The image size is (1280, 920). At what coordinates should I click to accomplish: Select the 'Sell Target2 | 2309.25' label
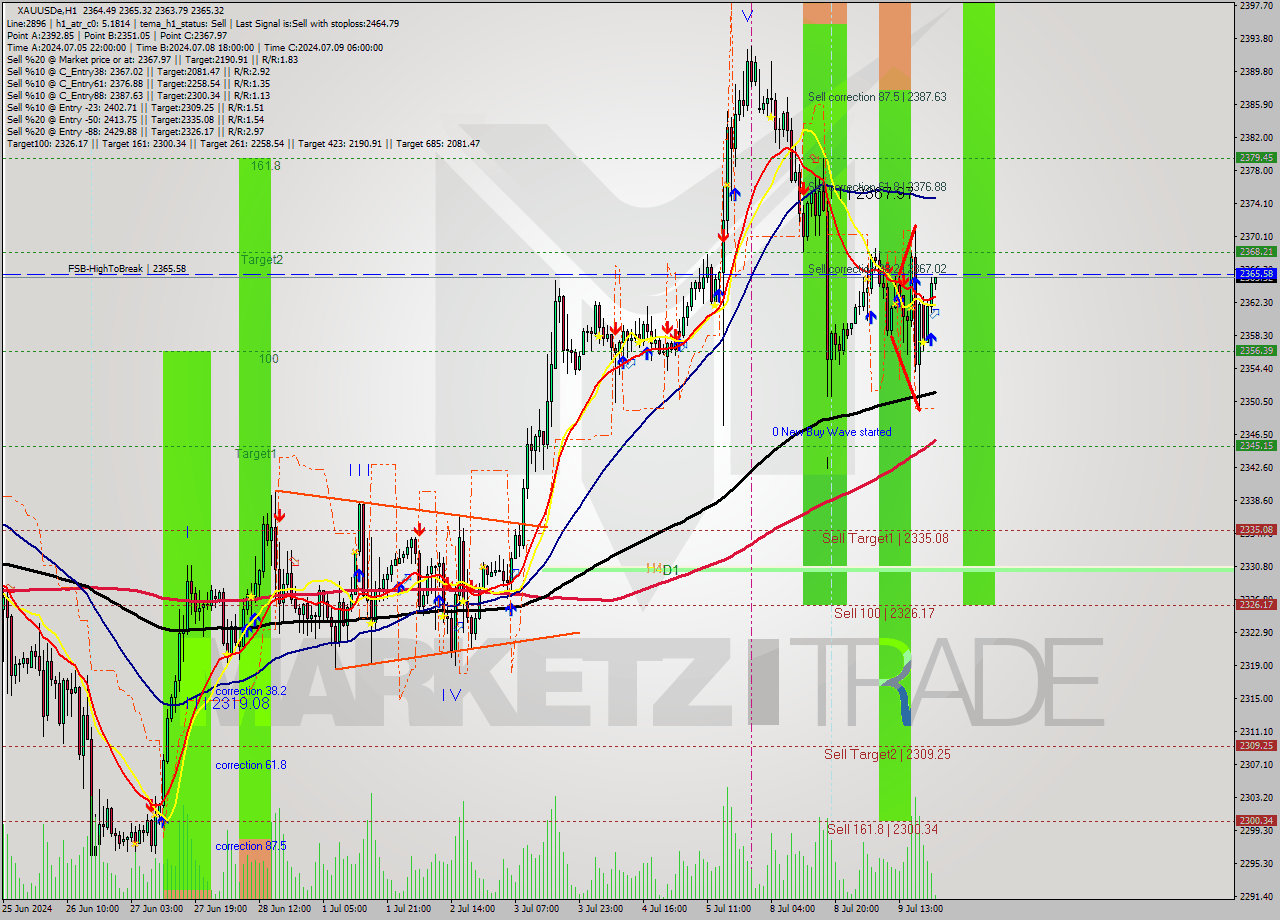tap(887, 754)
